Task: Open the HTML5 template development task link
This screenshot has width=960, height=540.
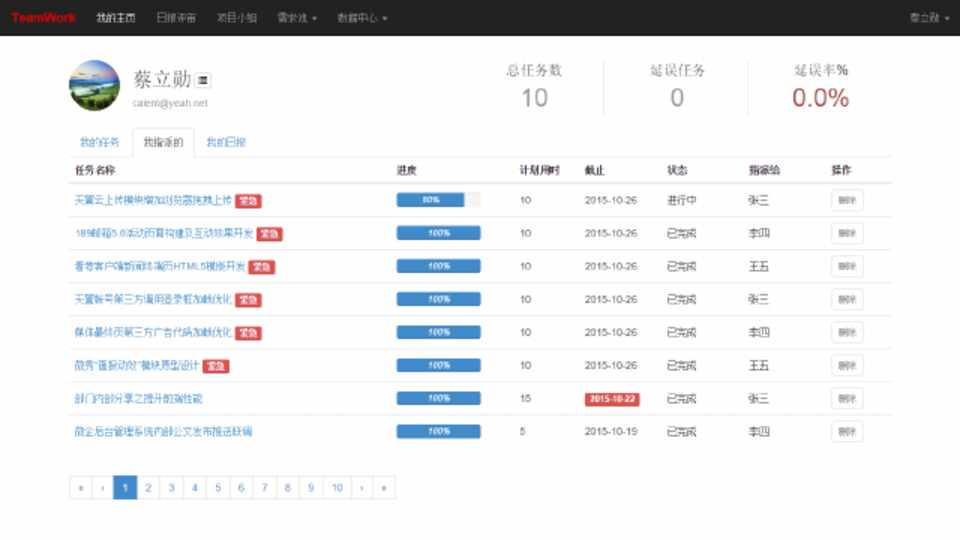Action: [x=159, y=267]
